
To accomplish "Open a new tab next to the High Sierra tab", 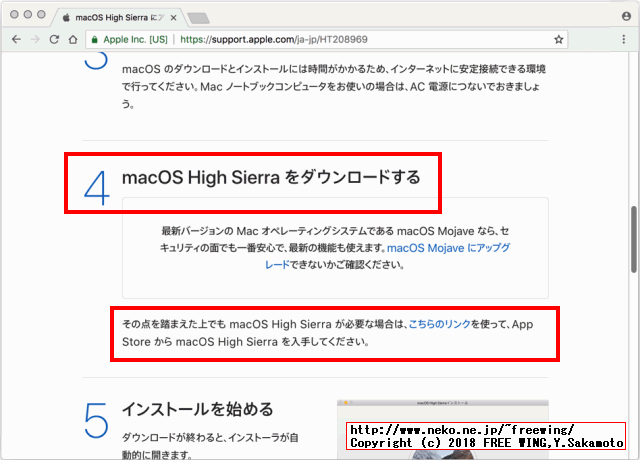I will [x=198, y=18].
